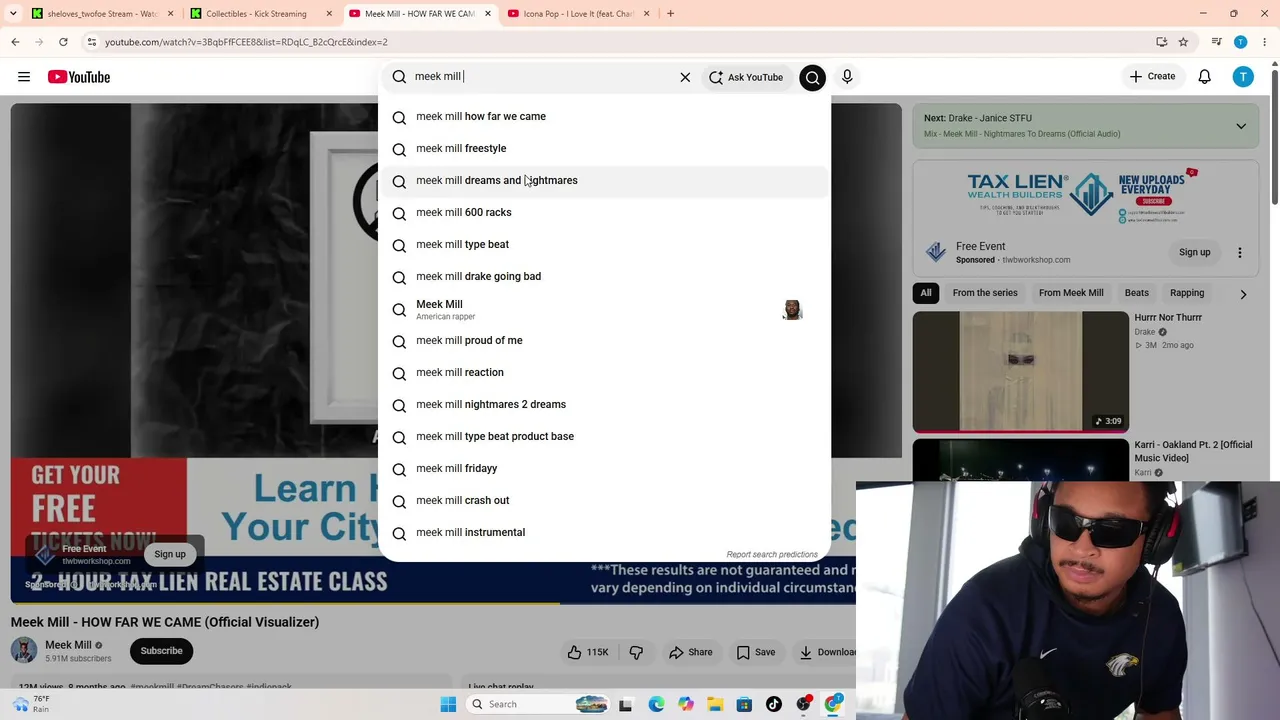Screen dimensions: 1280x720
Task: Open the Hurrr Nor Thurrr video thumbnail
Action: tap(1021, 372)
